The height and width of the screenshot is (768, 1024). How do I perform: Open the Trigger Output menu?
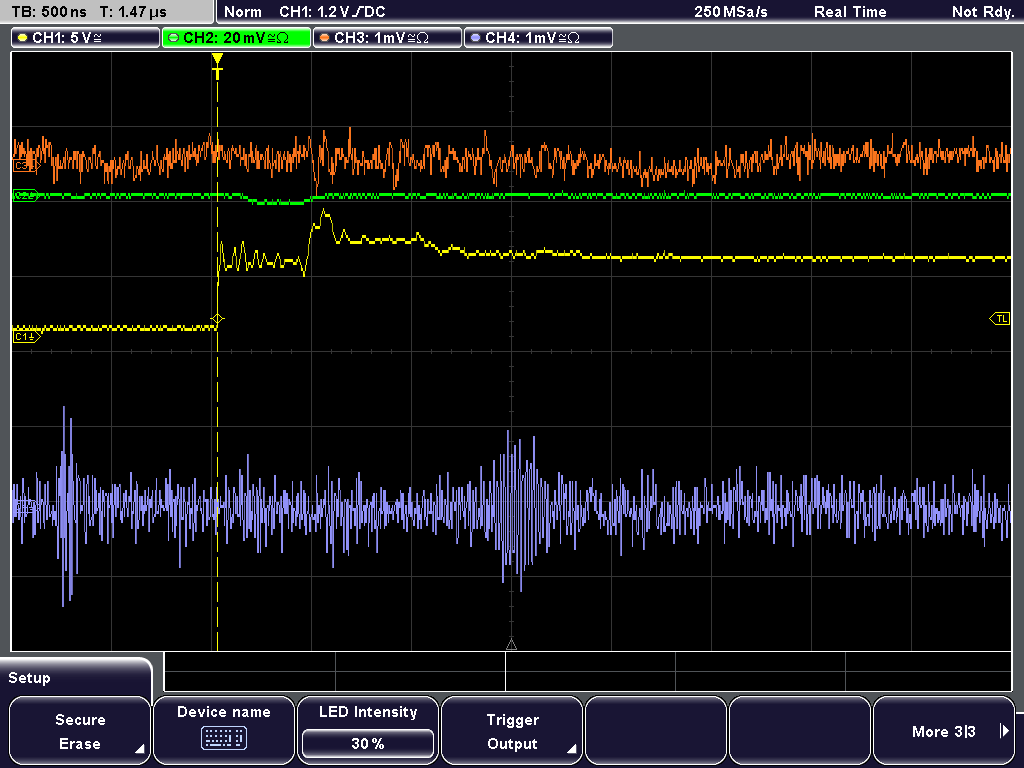click(512, 731)
